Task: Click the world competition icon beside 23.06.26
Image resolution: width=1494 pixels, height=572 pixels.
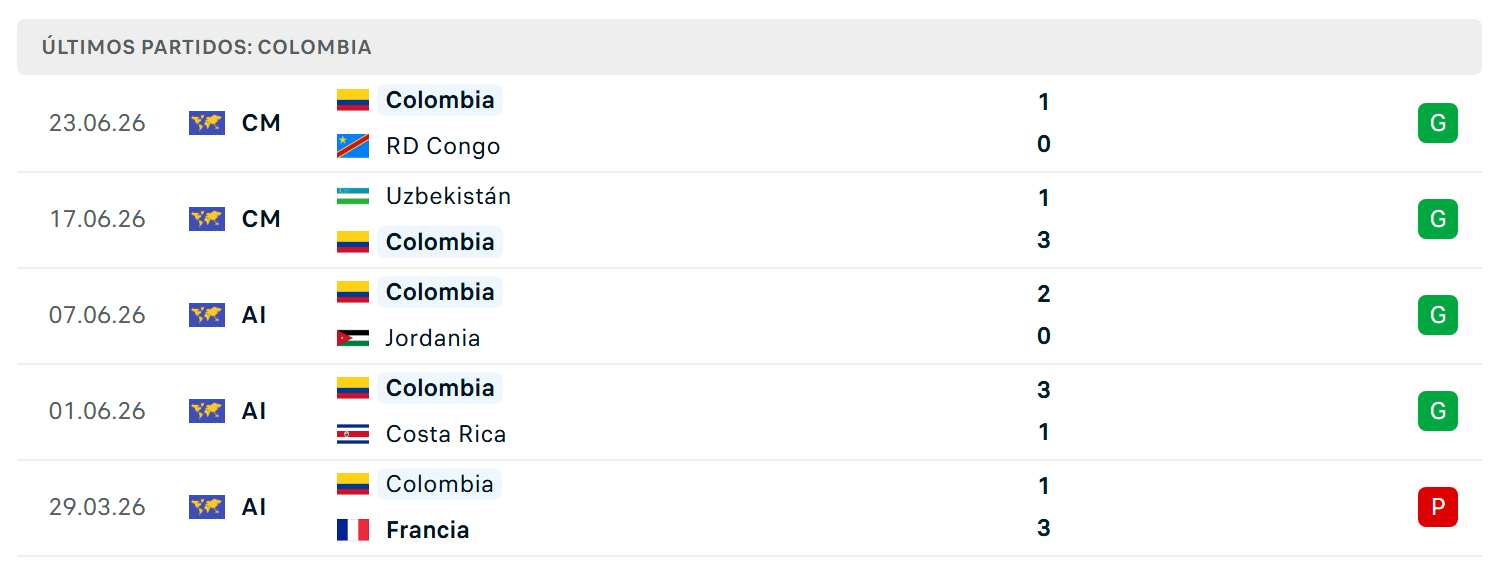Action: click(207, 123)
